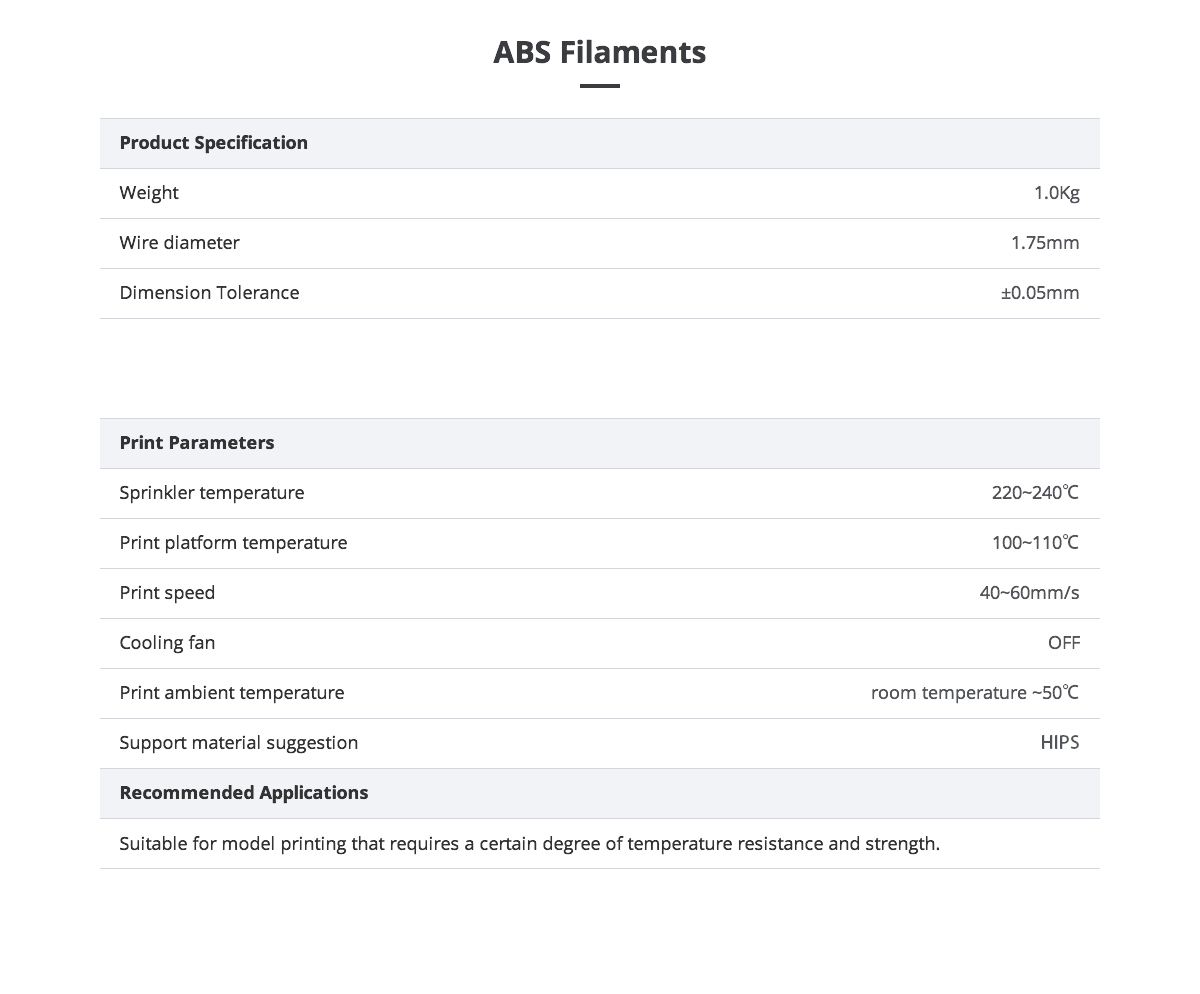1200x994 pixels.
Task: Select the 220~240℃ temperature value
Action: (1036, 493)
